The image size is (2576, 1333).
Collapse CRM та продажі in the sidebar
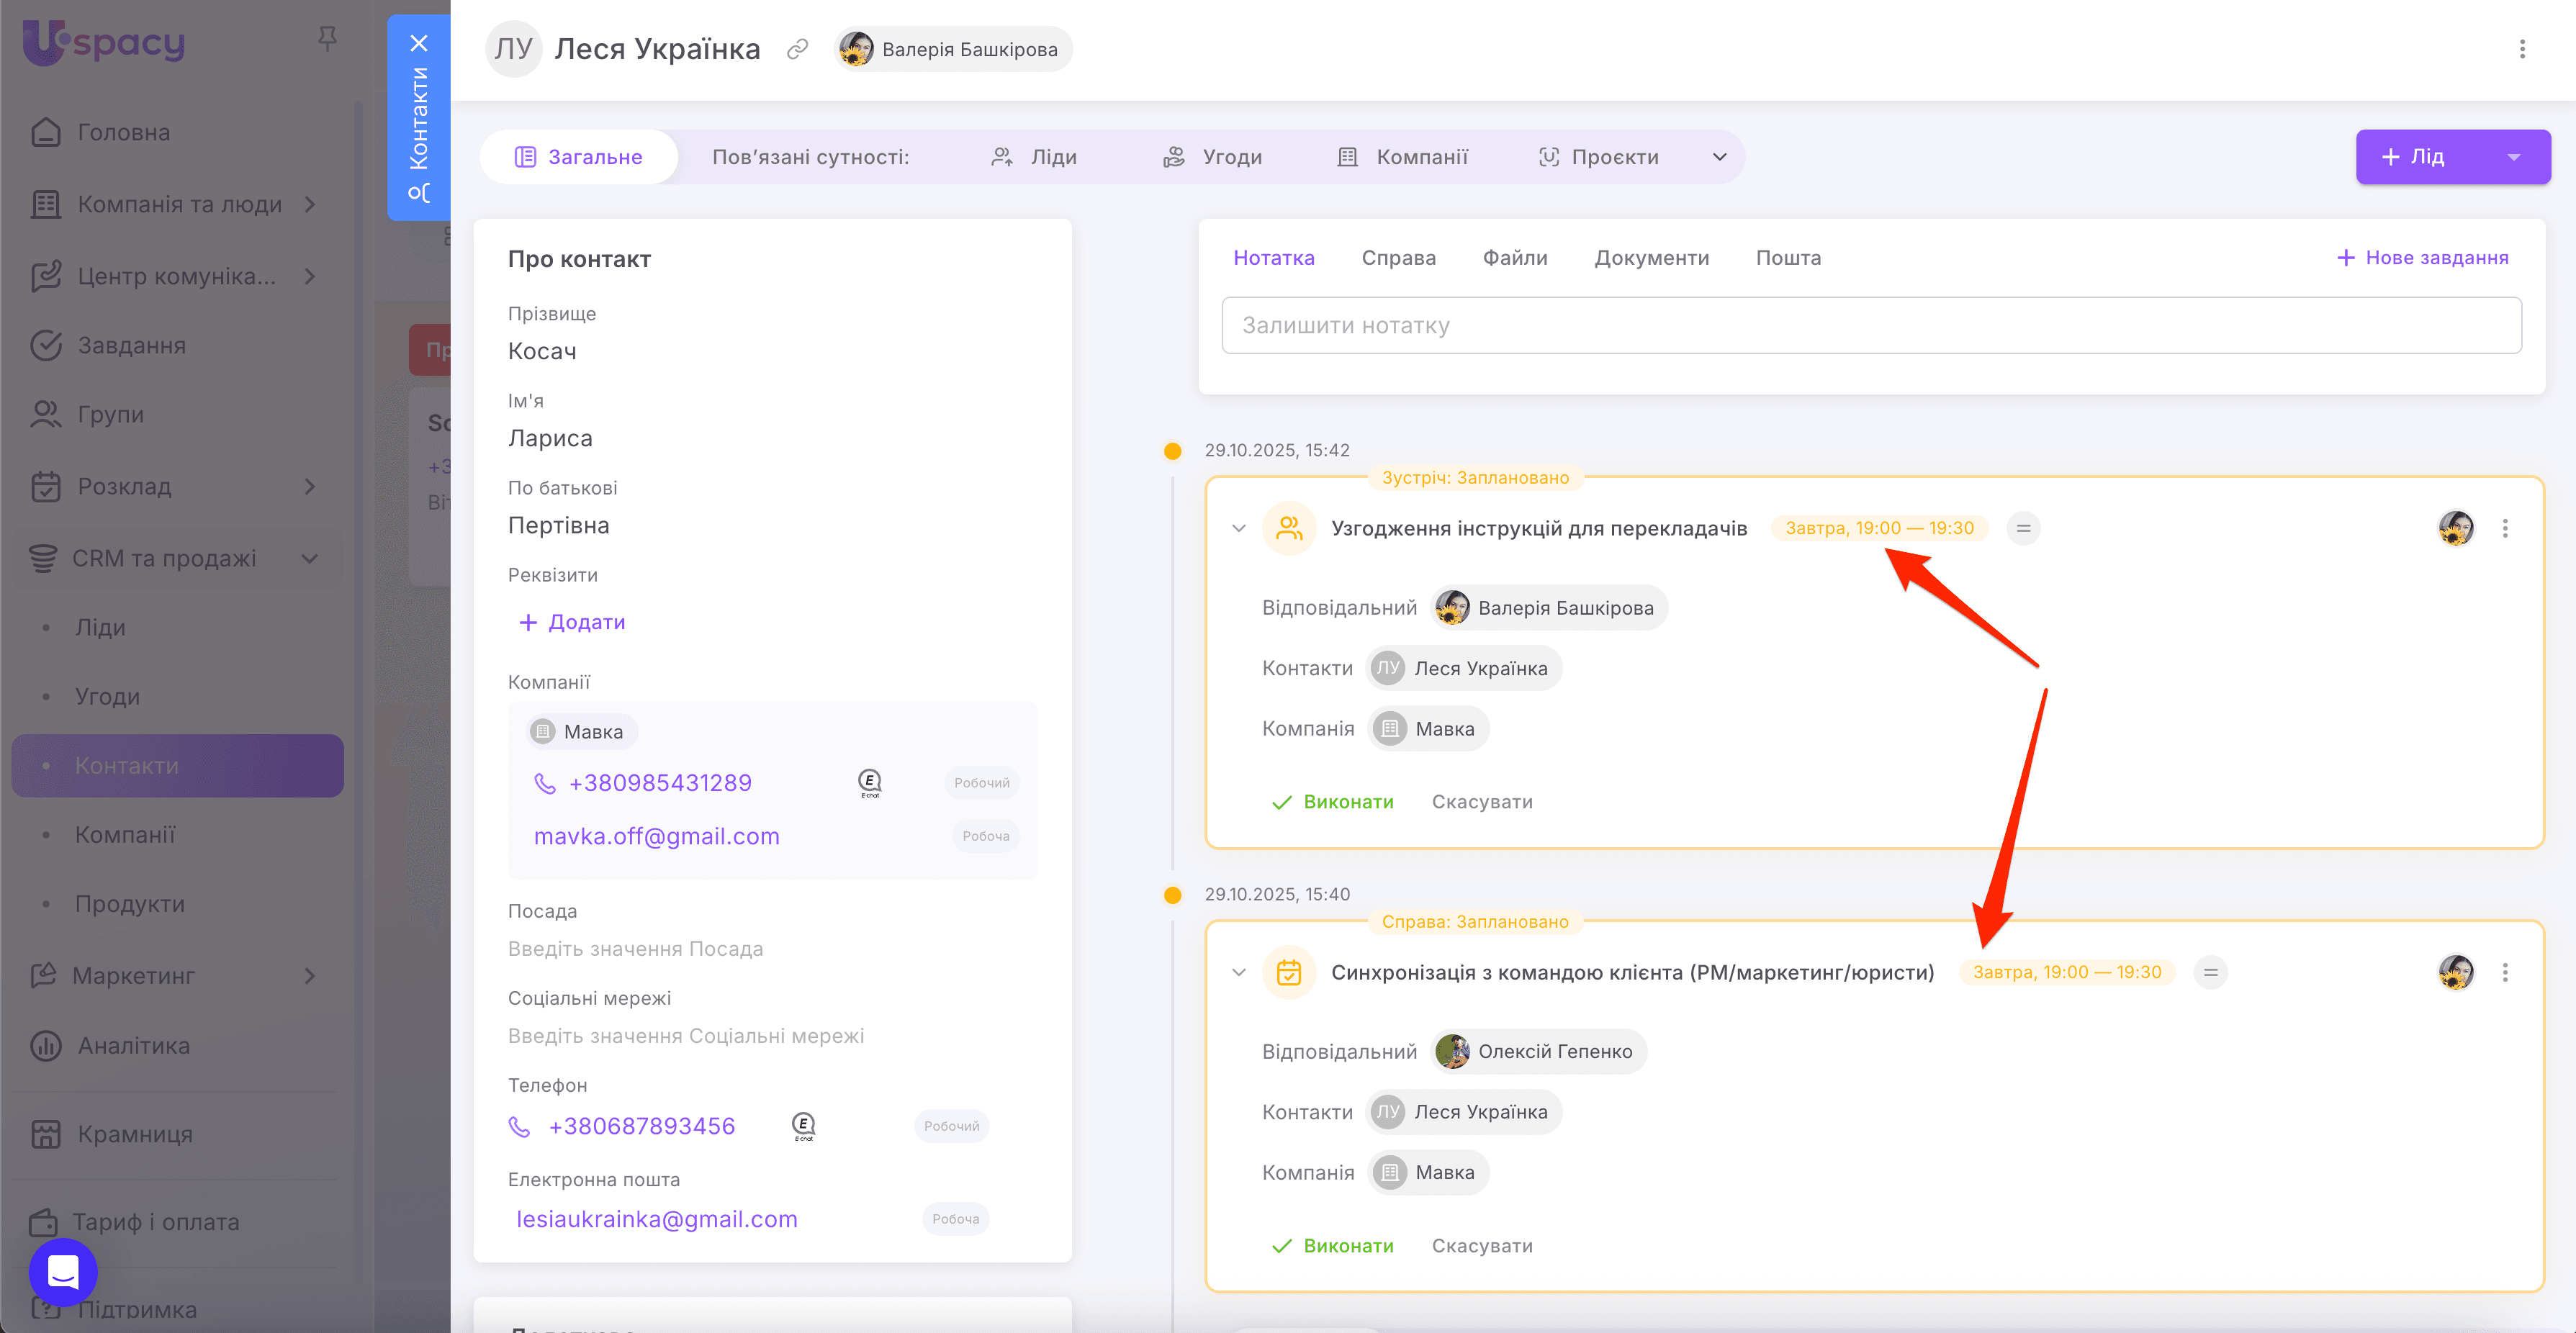tap(310, 559)
